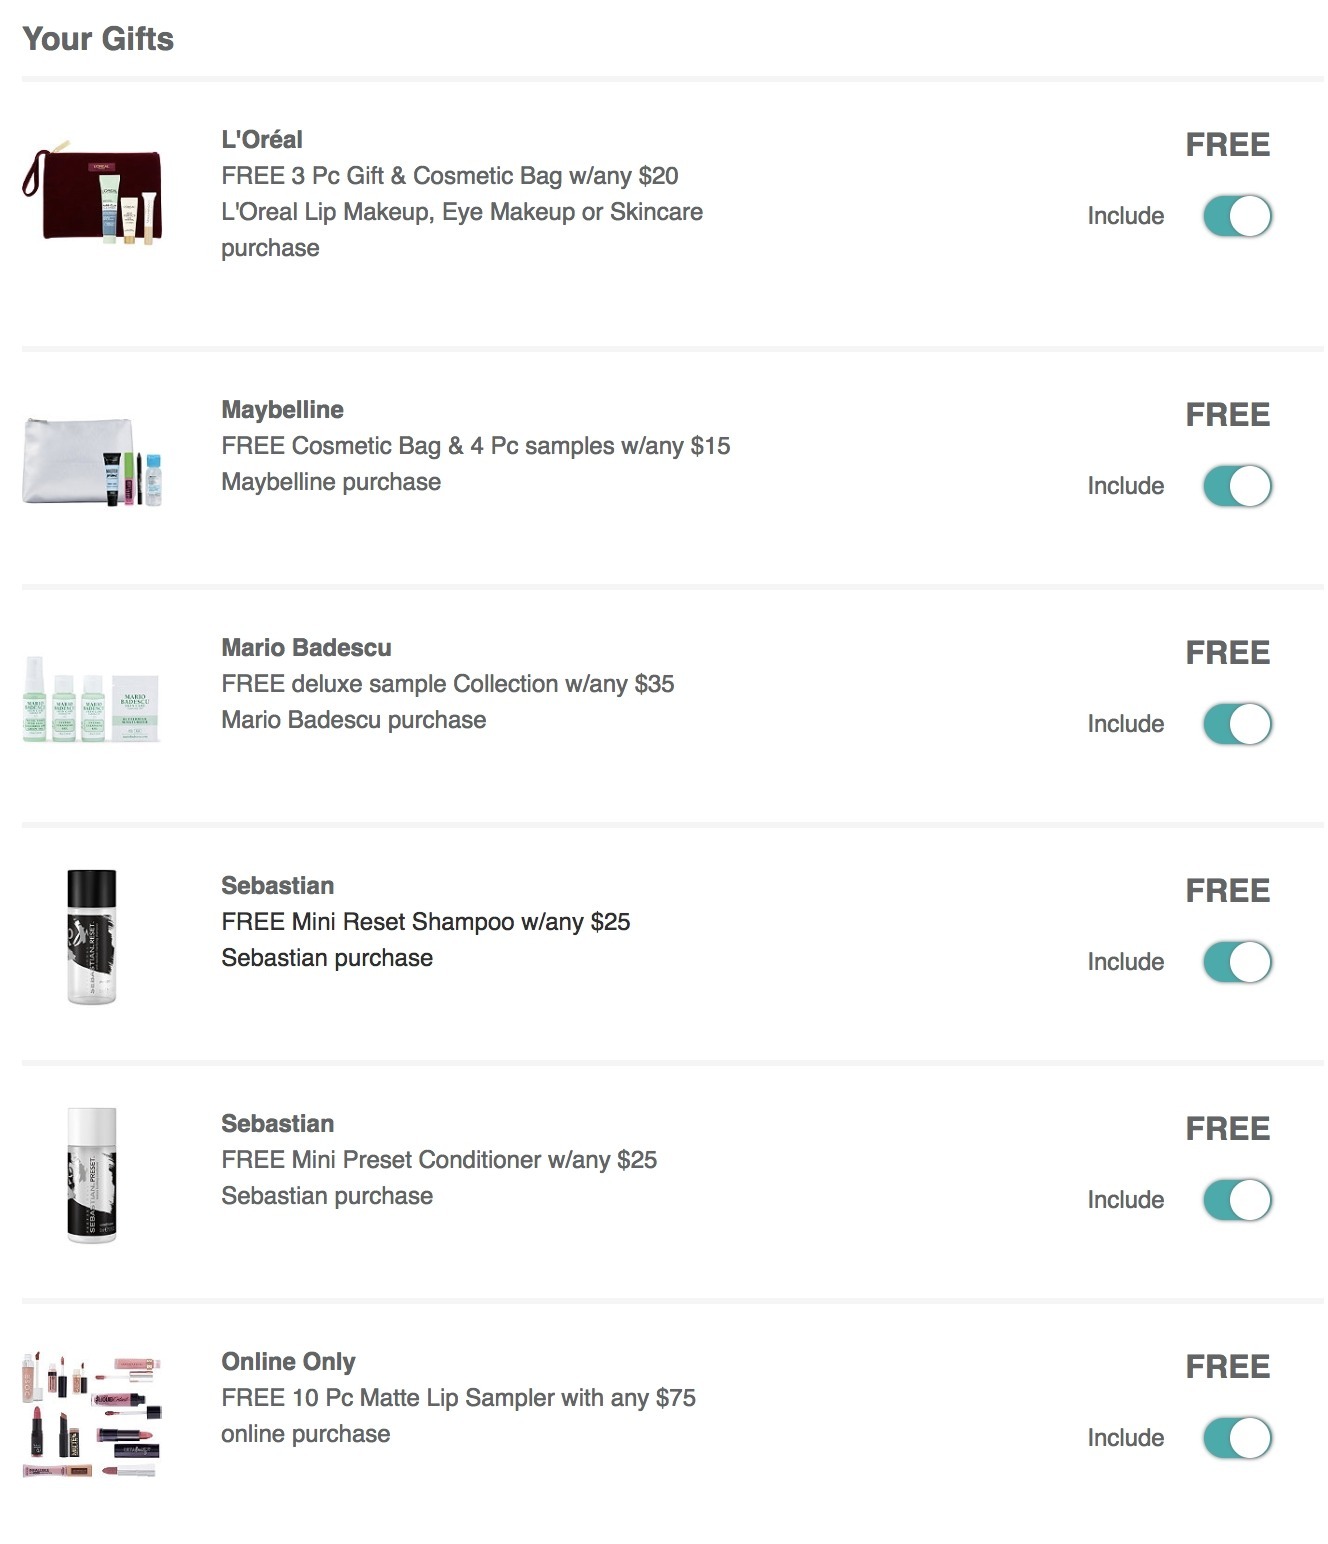Toggle the Matte Lip Sampler Include switch
The width and height of the screenshot is (1328, 1544).
1237,1438
